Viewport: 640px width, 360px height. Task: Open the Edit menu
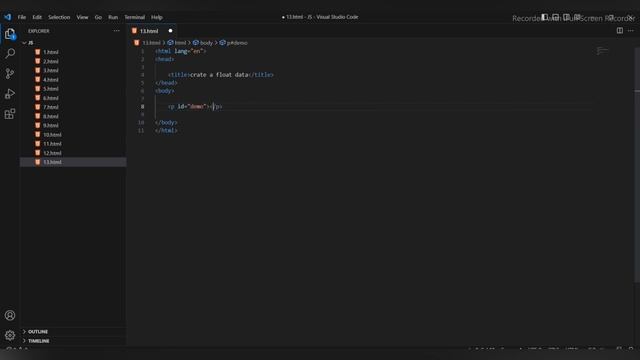[x=37, y=17]
